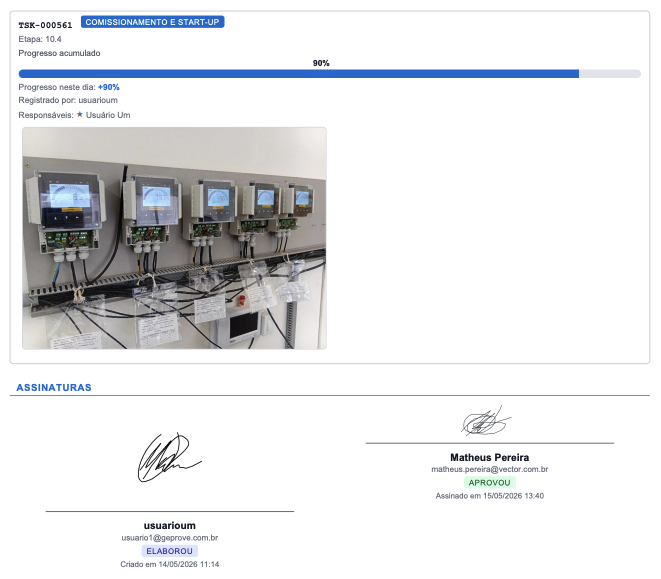661x579 pixels.
Task: Click the usuarioum handwritten signature image
Action: pos(169,458)
